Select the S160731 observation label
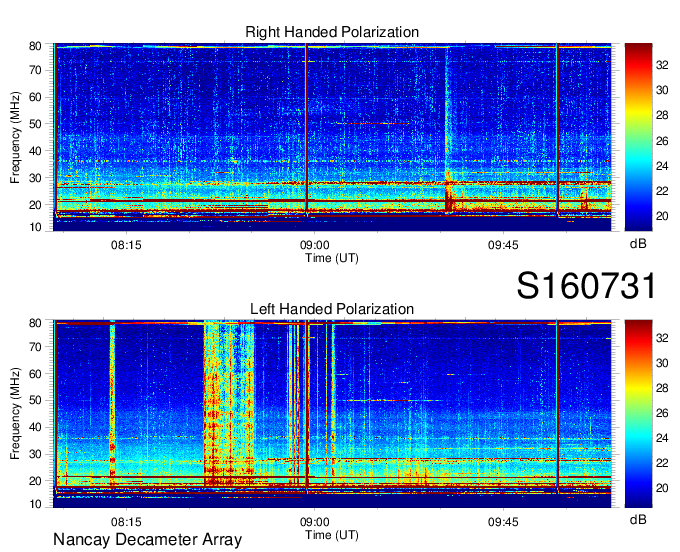The height and width of the screenshot is (552, 680). pos(586,286)
